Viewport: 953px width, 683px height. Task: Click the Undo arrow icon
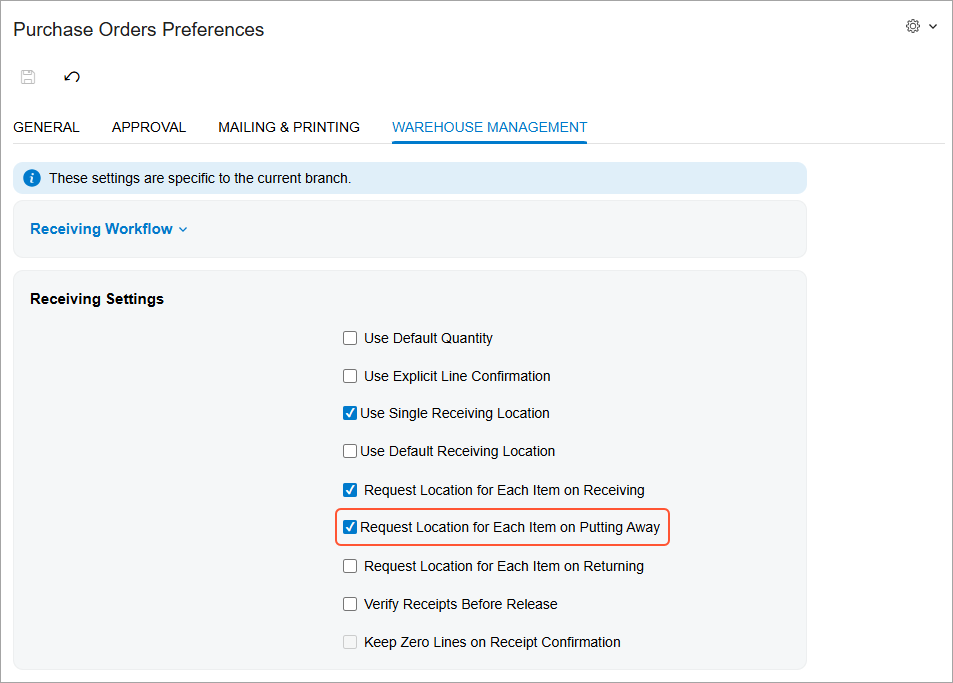pos(72,77)
